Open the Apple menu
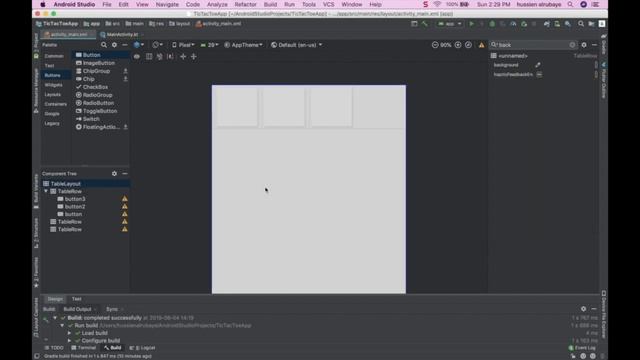This screenshot has width=640, height=360. [x=43, y=4]
